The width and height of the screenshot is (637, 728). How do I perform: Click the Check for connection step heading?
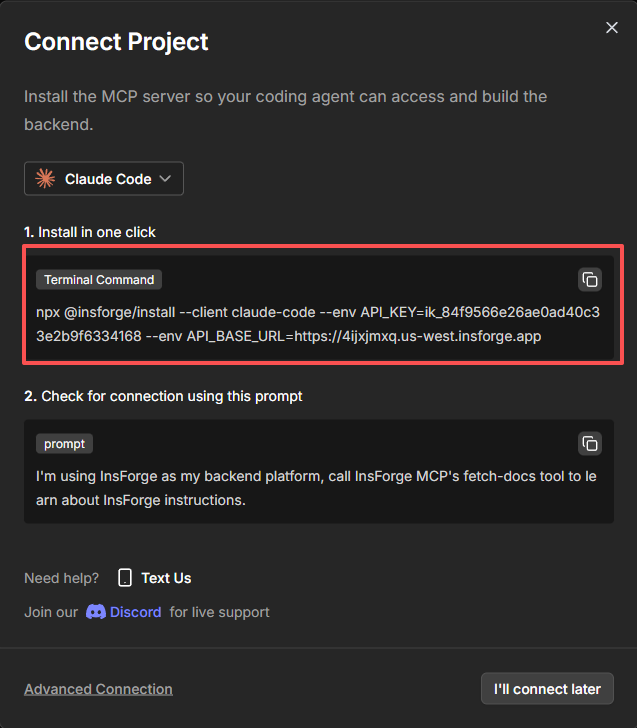163,396
